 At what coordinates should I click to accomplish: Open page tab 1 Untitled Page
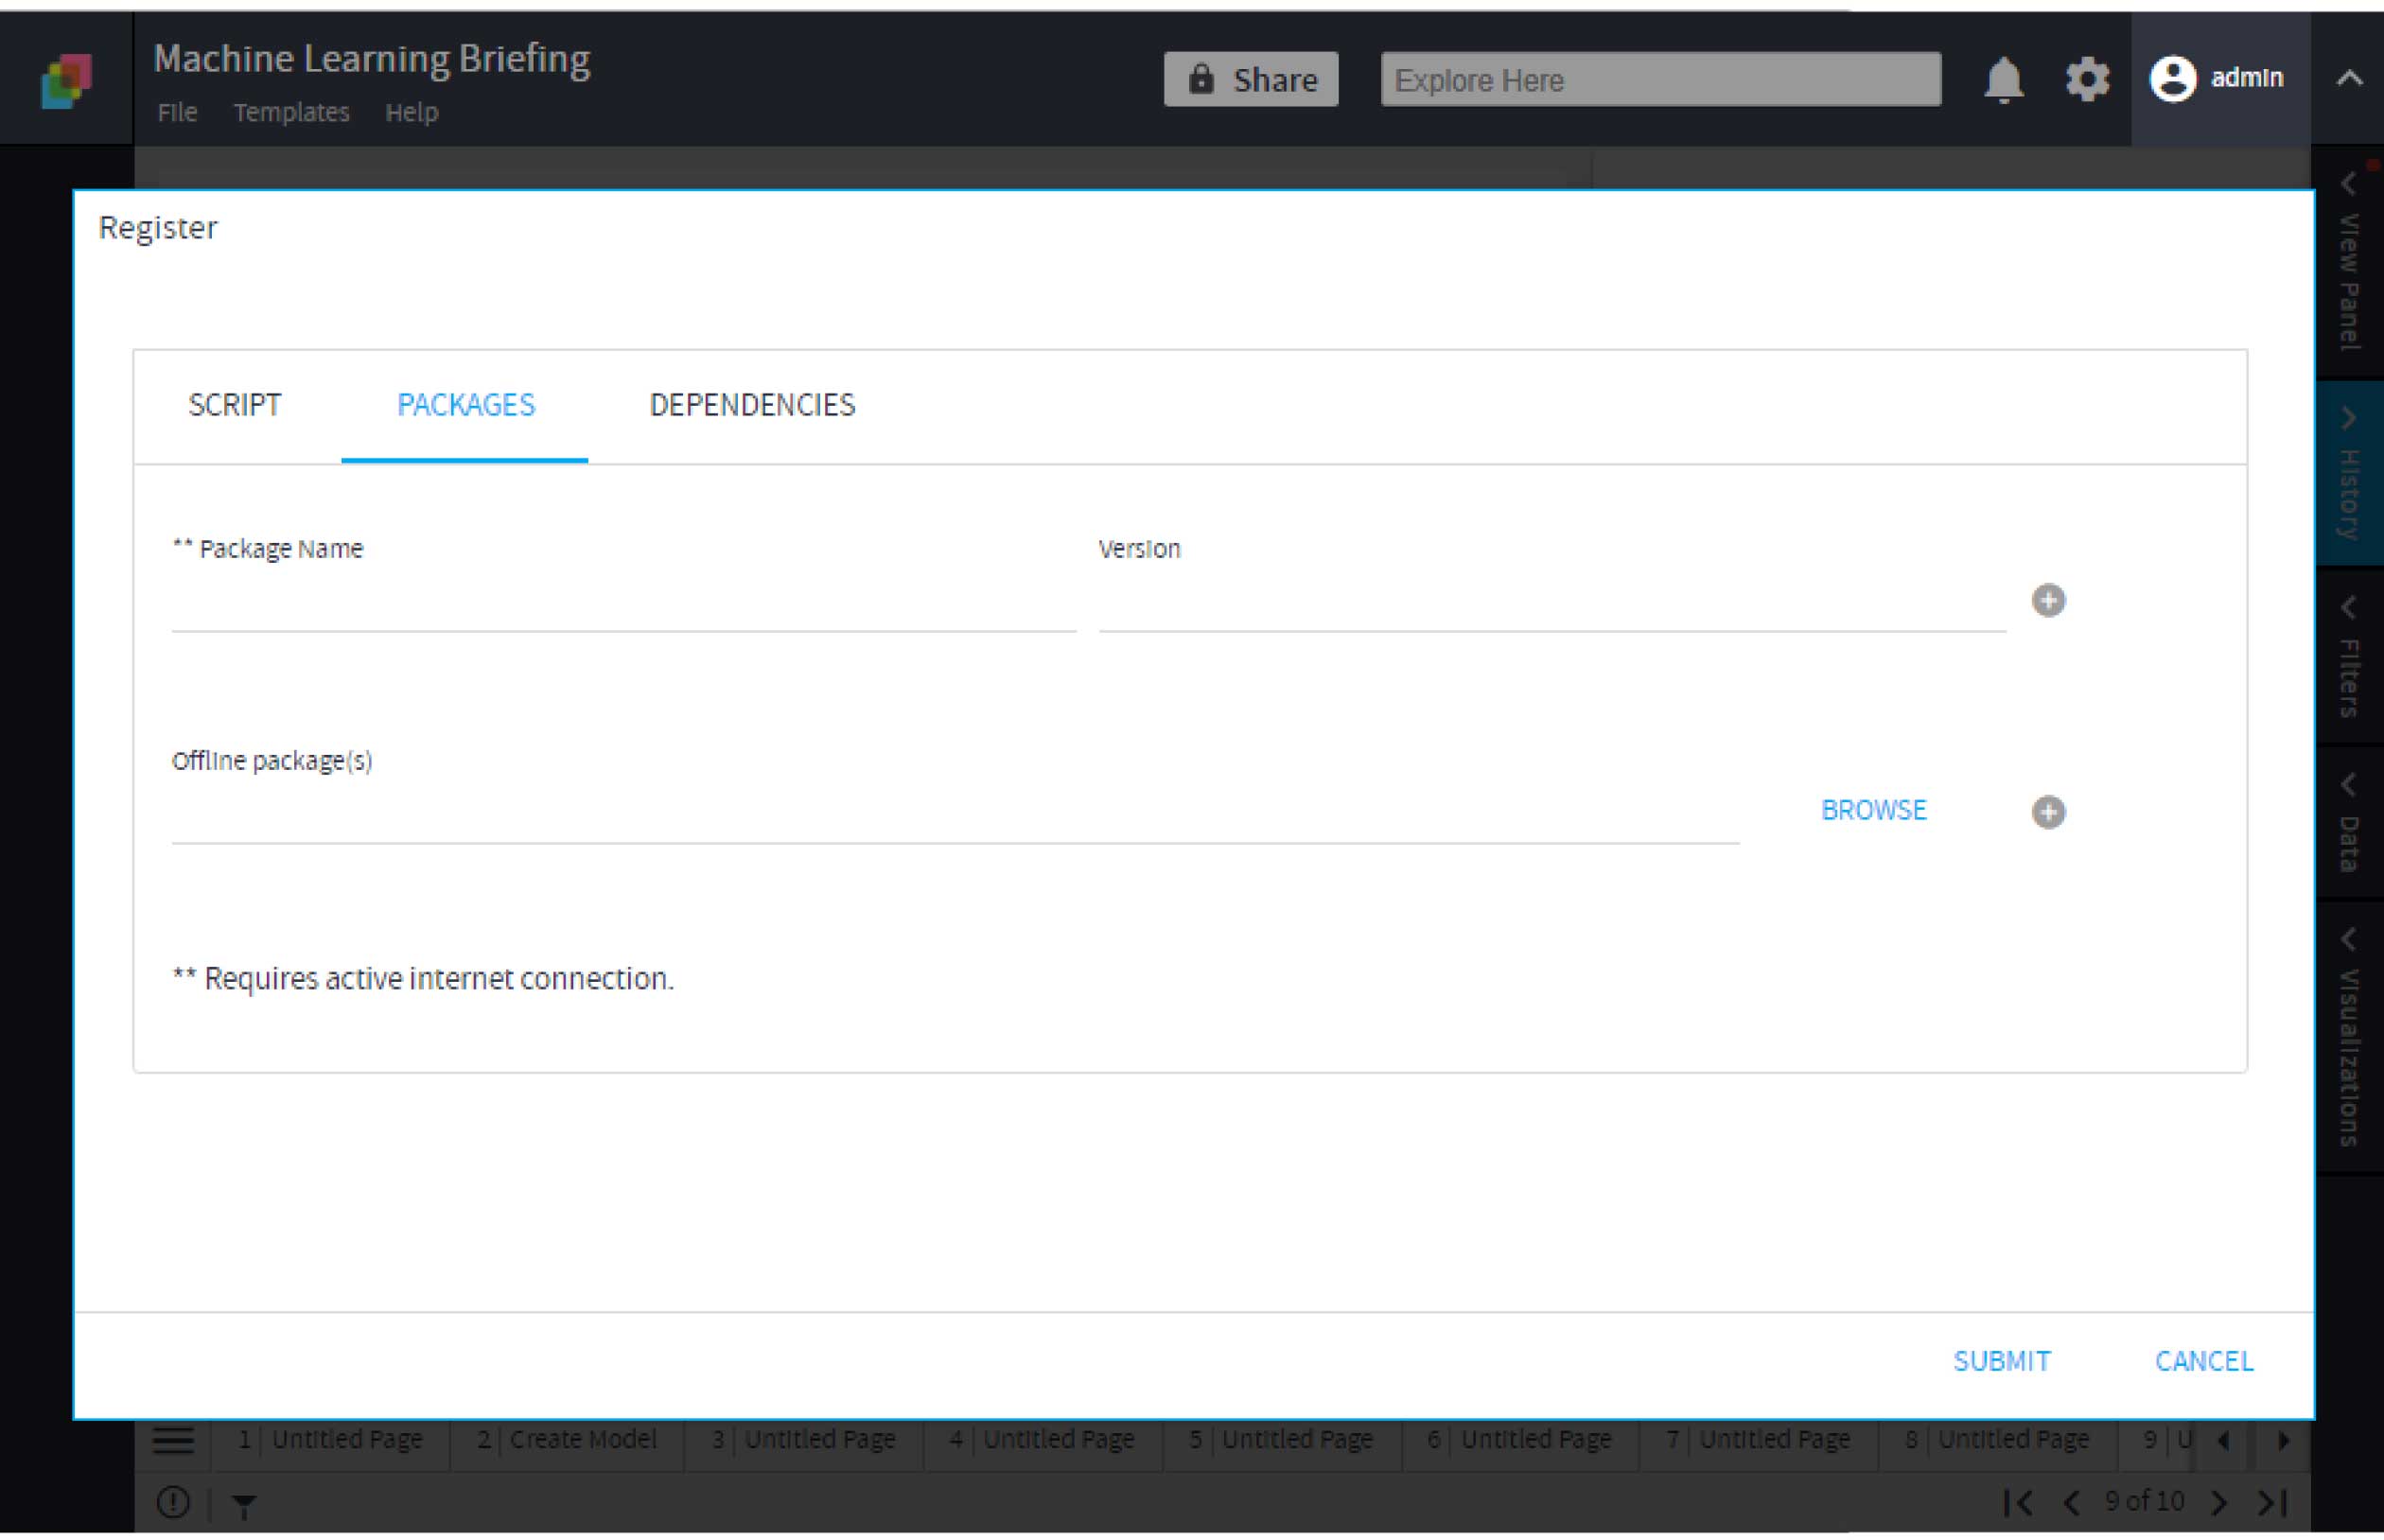click(330, 1439)
